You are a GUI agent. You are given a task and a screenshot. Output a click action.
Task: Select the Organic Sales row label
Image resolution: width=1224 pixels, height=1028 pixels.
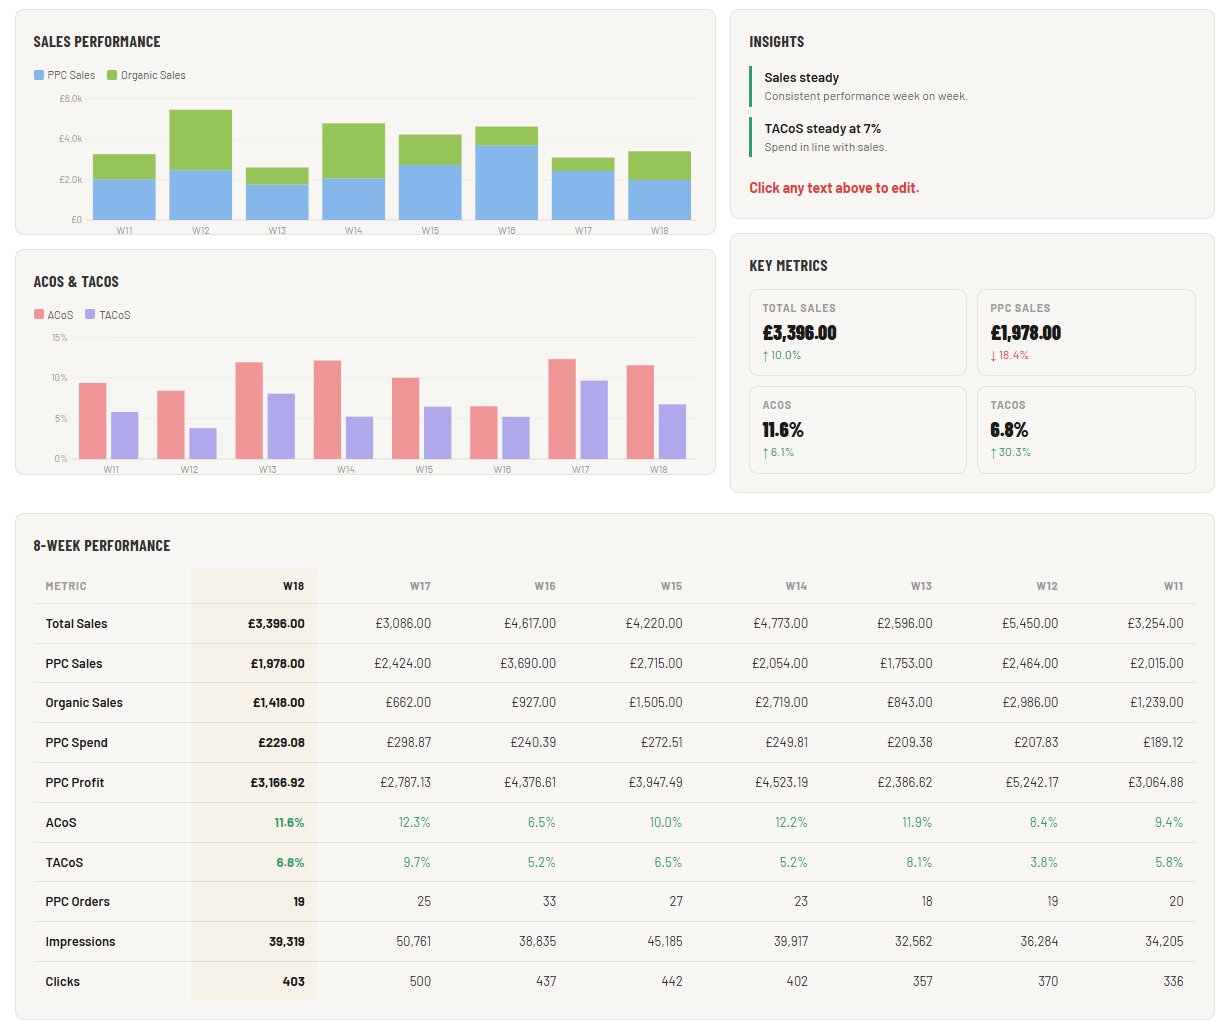84,703
